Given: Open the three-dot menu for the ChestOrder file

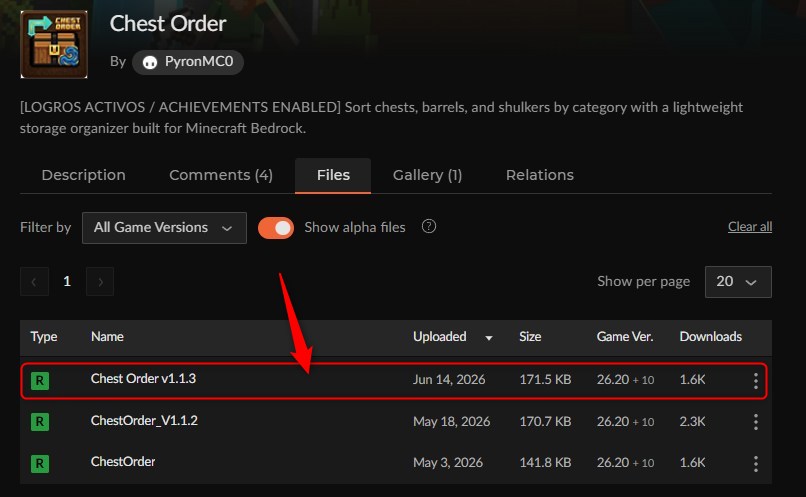Looking at the screenshot, I should pos(755,464).
